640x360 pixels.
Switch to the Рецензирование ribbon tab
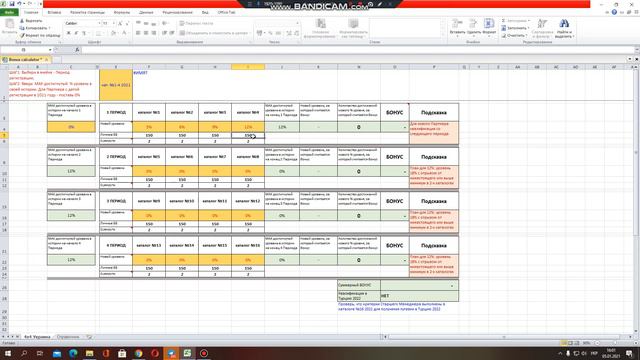click(177, 12)
